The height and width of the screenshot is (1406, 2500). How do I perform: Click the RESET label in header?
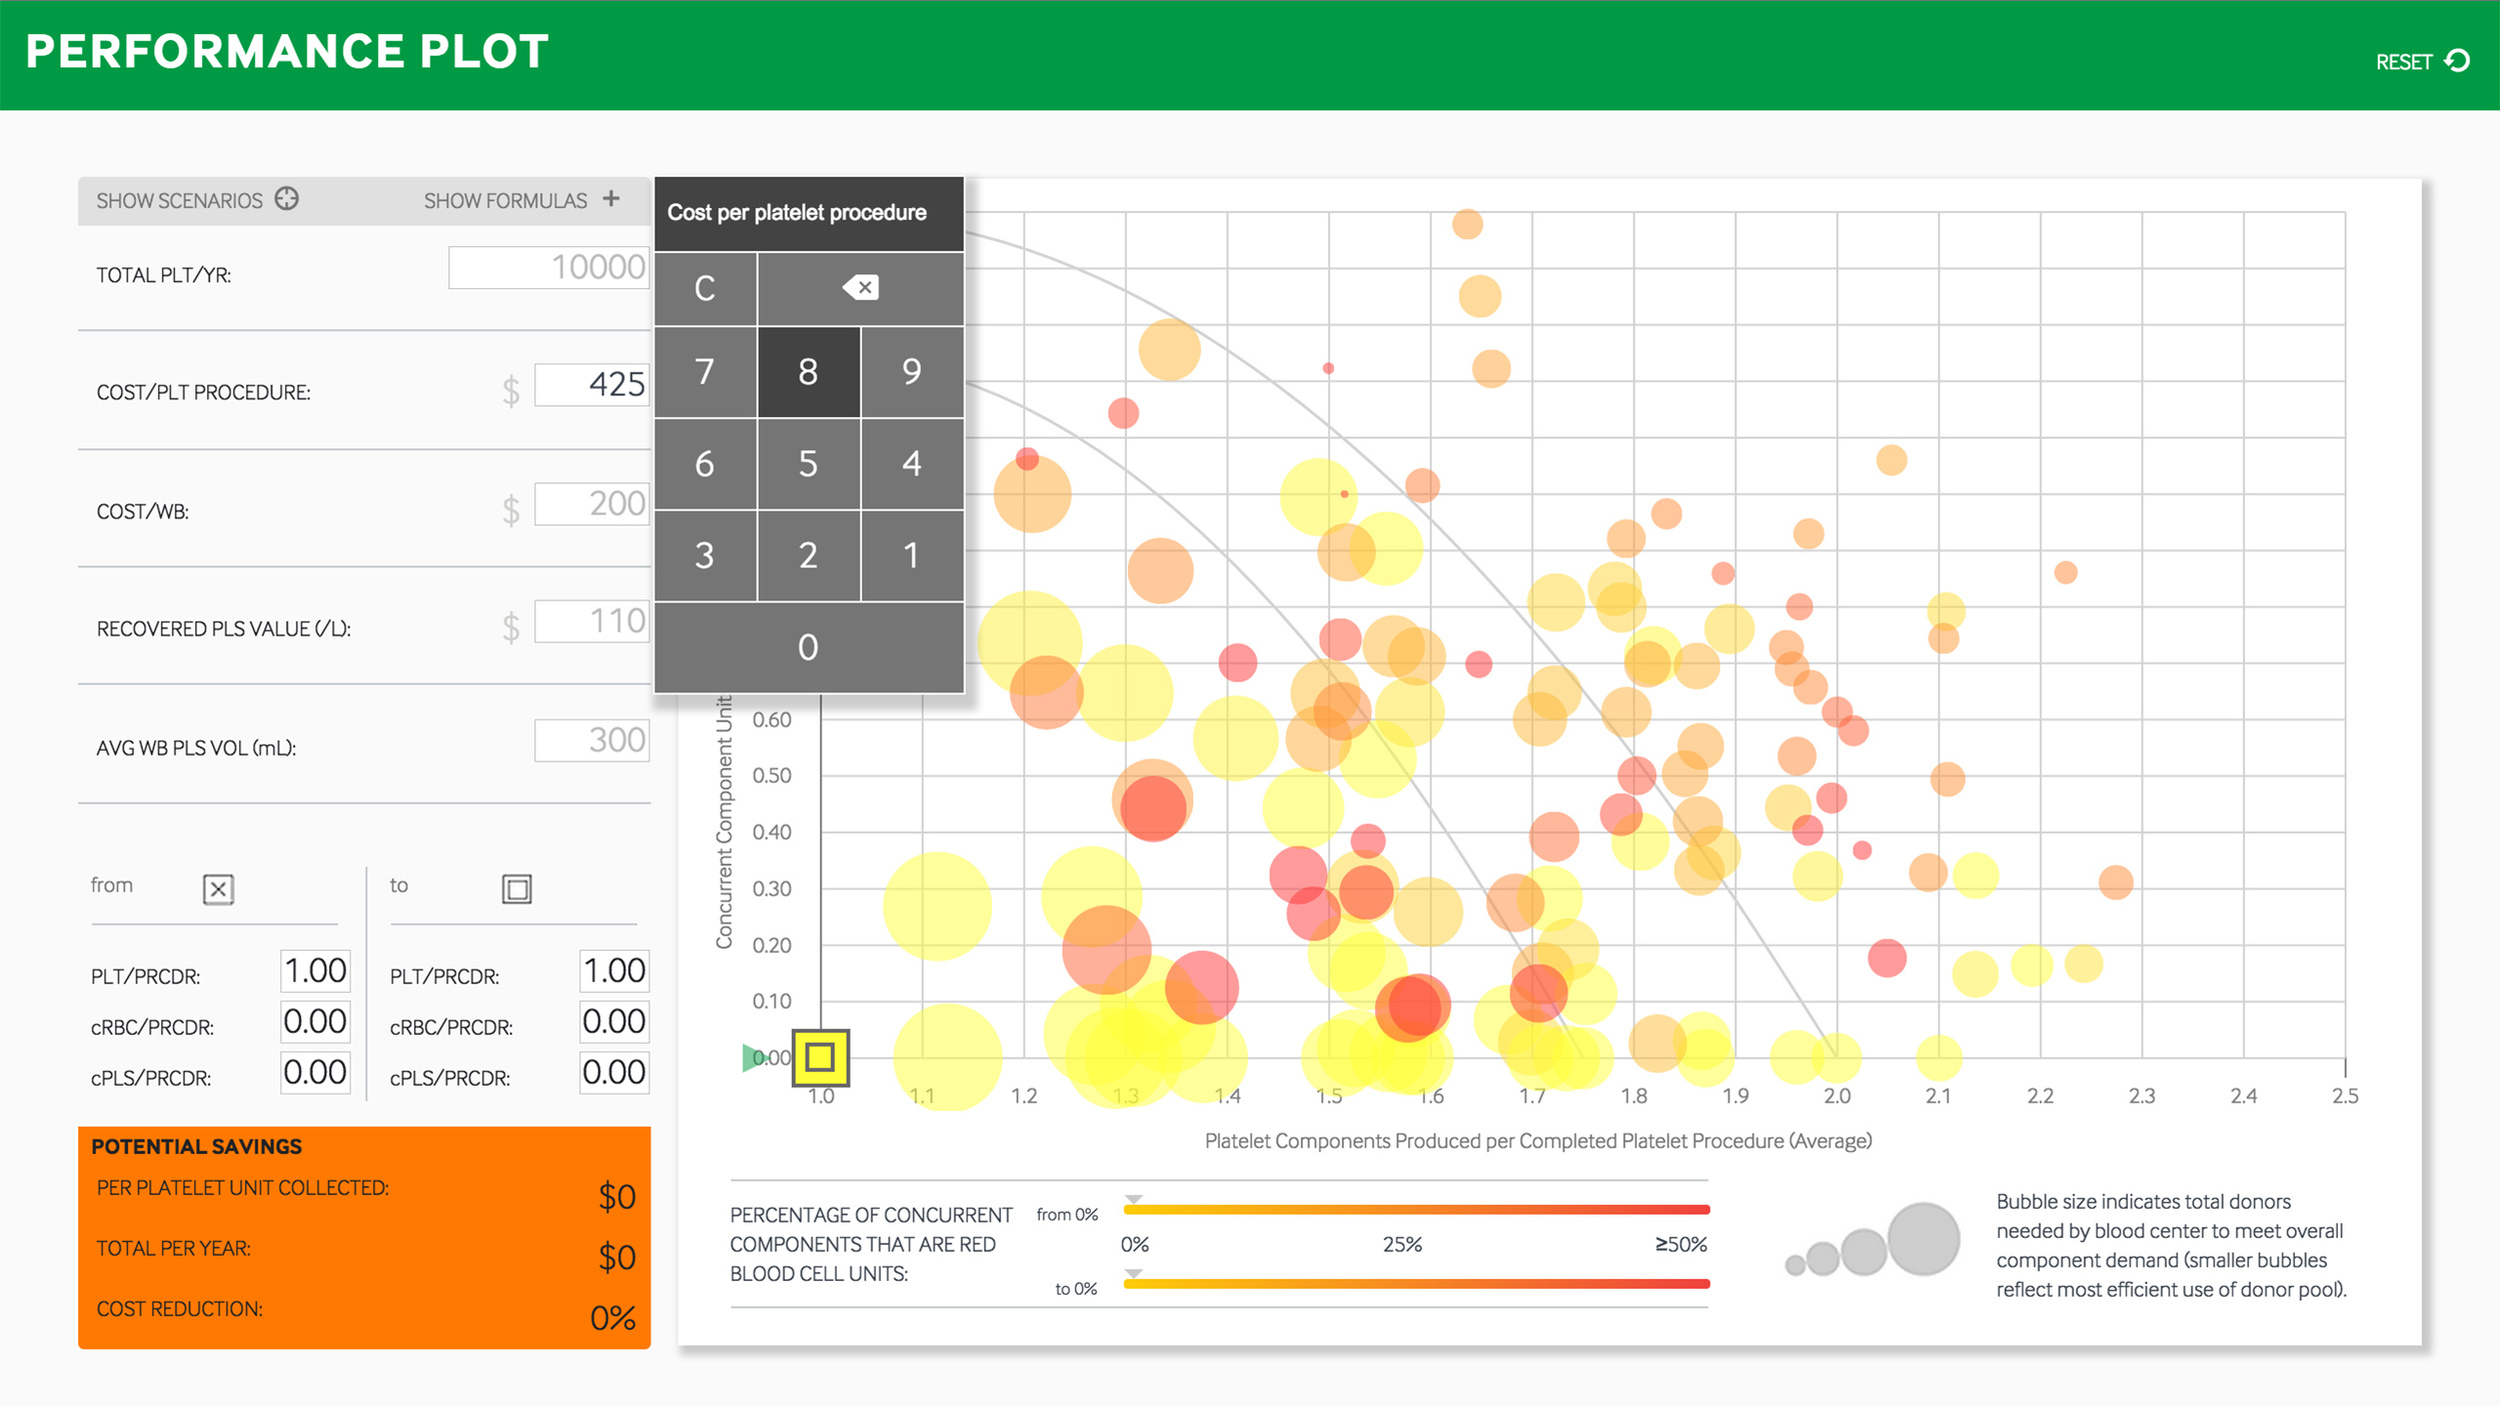[x=2404, y=62]
